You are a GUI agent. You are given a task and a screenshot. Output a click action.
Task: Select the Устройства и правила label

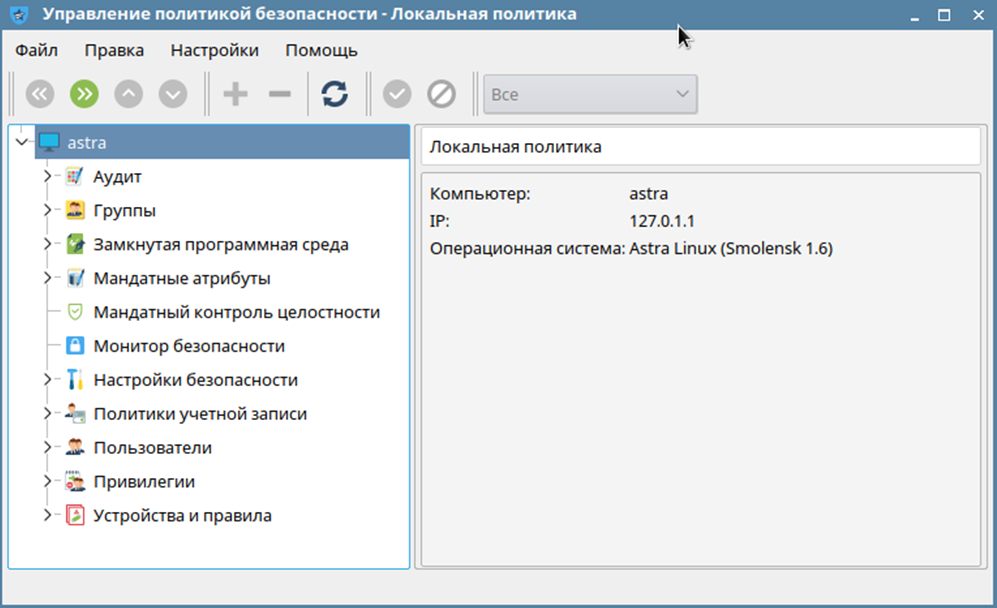182,516
